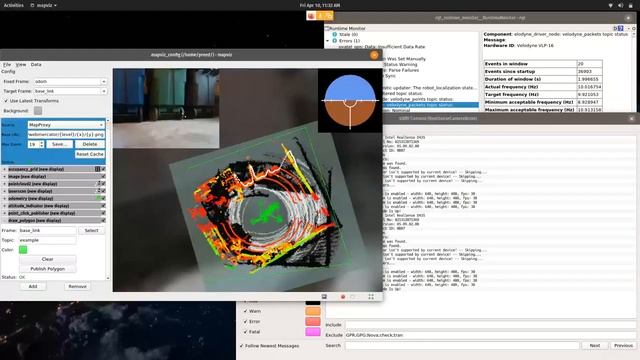Click the Topic input field with example
Screen dimensions: 640x360
(x=47, y=240)
